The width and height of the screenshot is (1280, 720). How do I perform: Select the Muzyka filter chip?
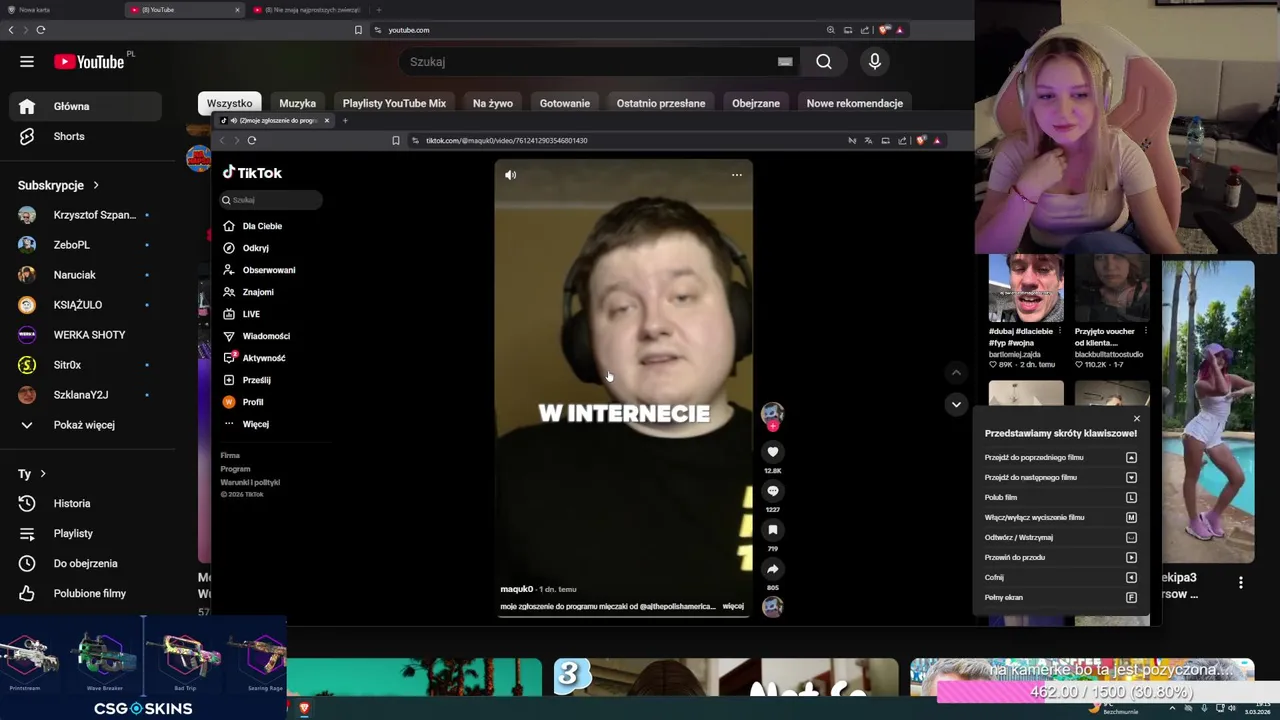click(297, 103)
